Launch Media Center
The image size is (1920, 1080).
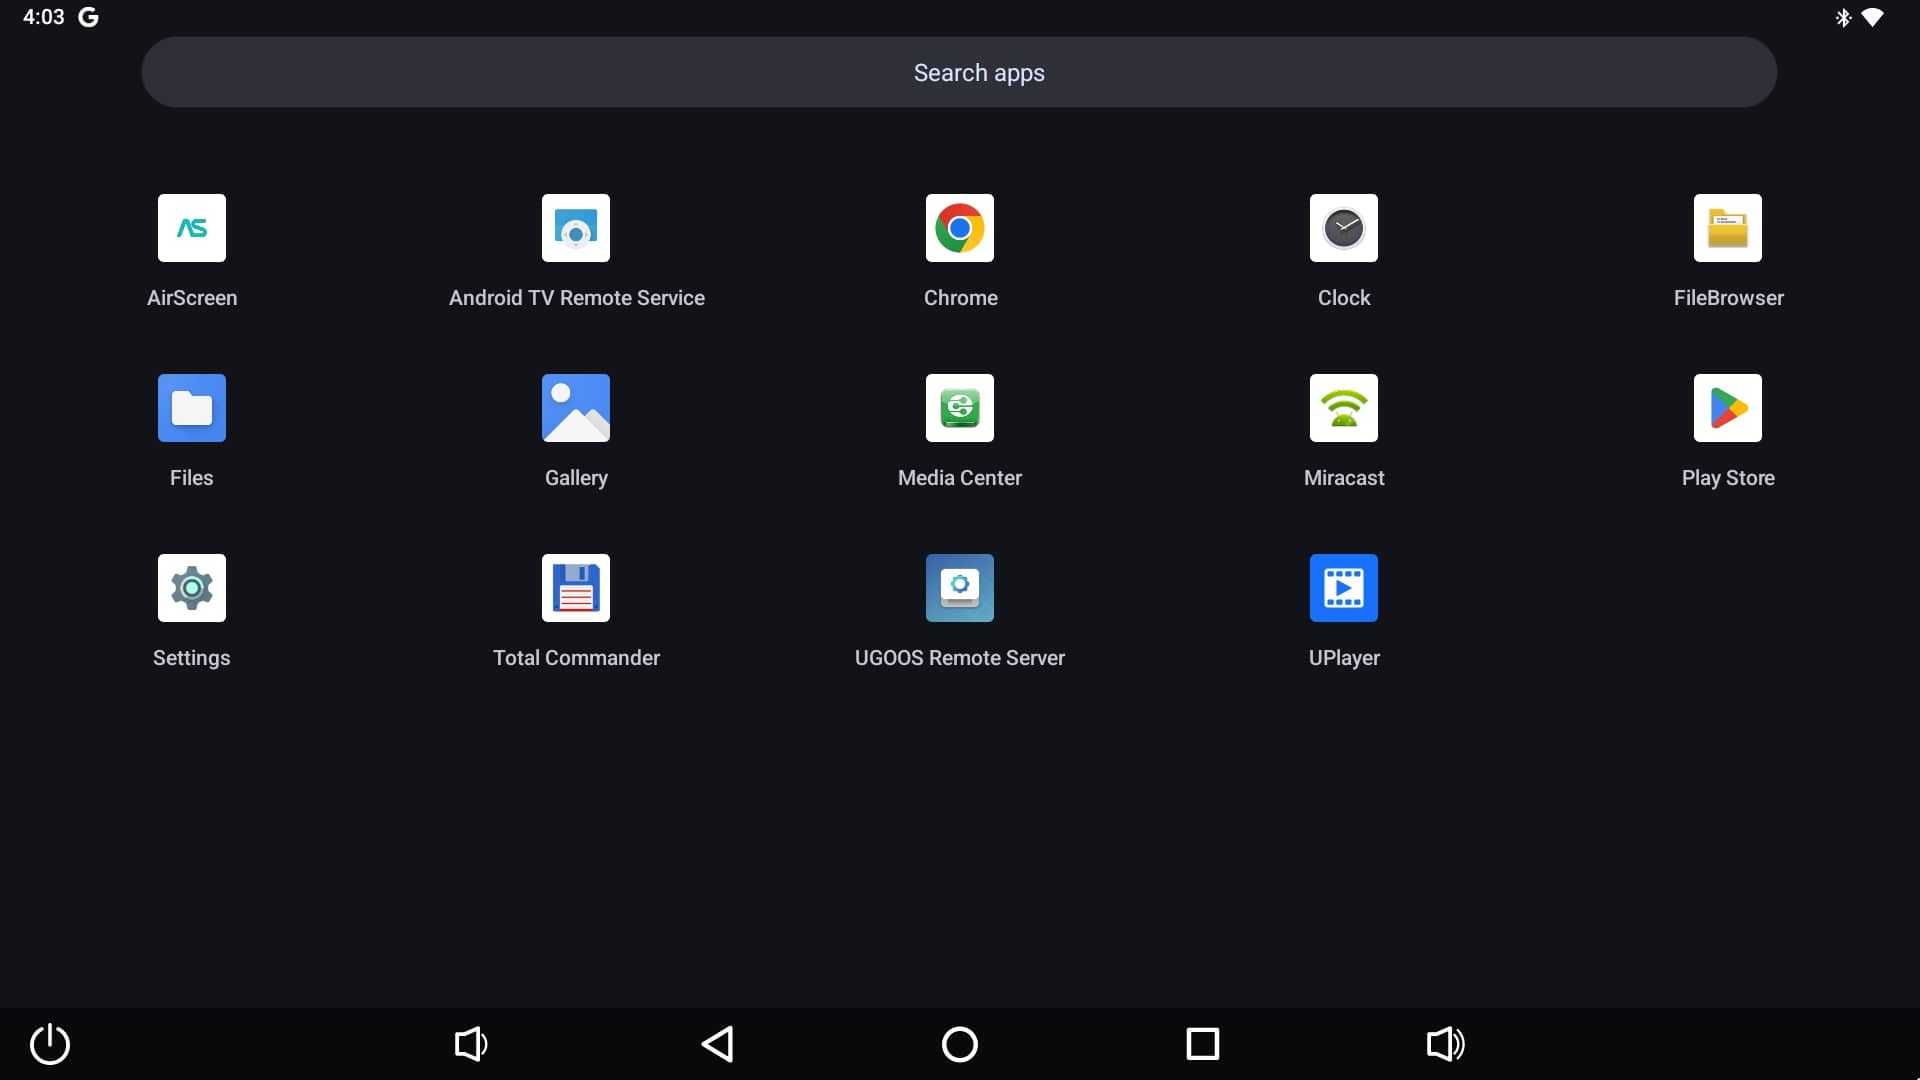[959, 408]
